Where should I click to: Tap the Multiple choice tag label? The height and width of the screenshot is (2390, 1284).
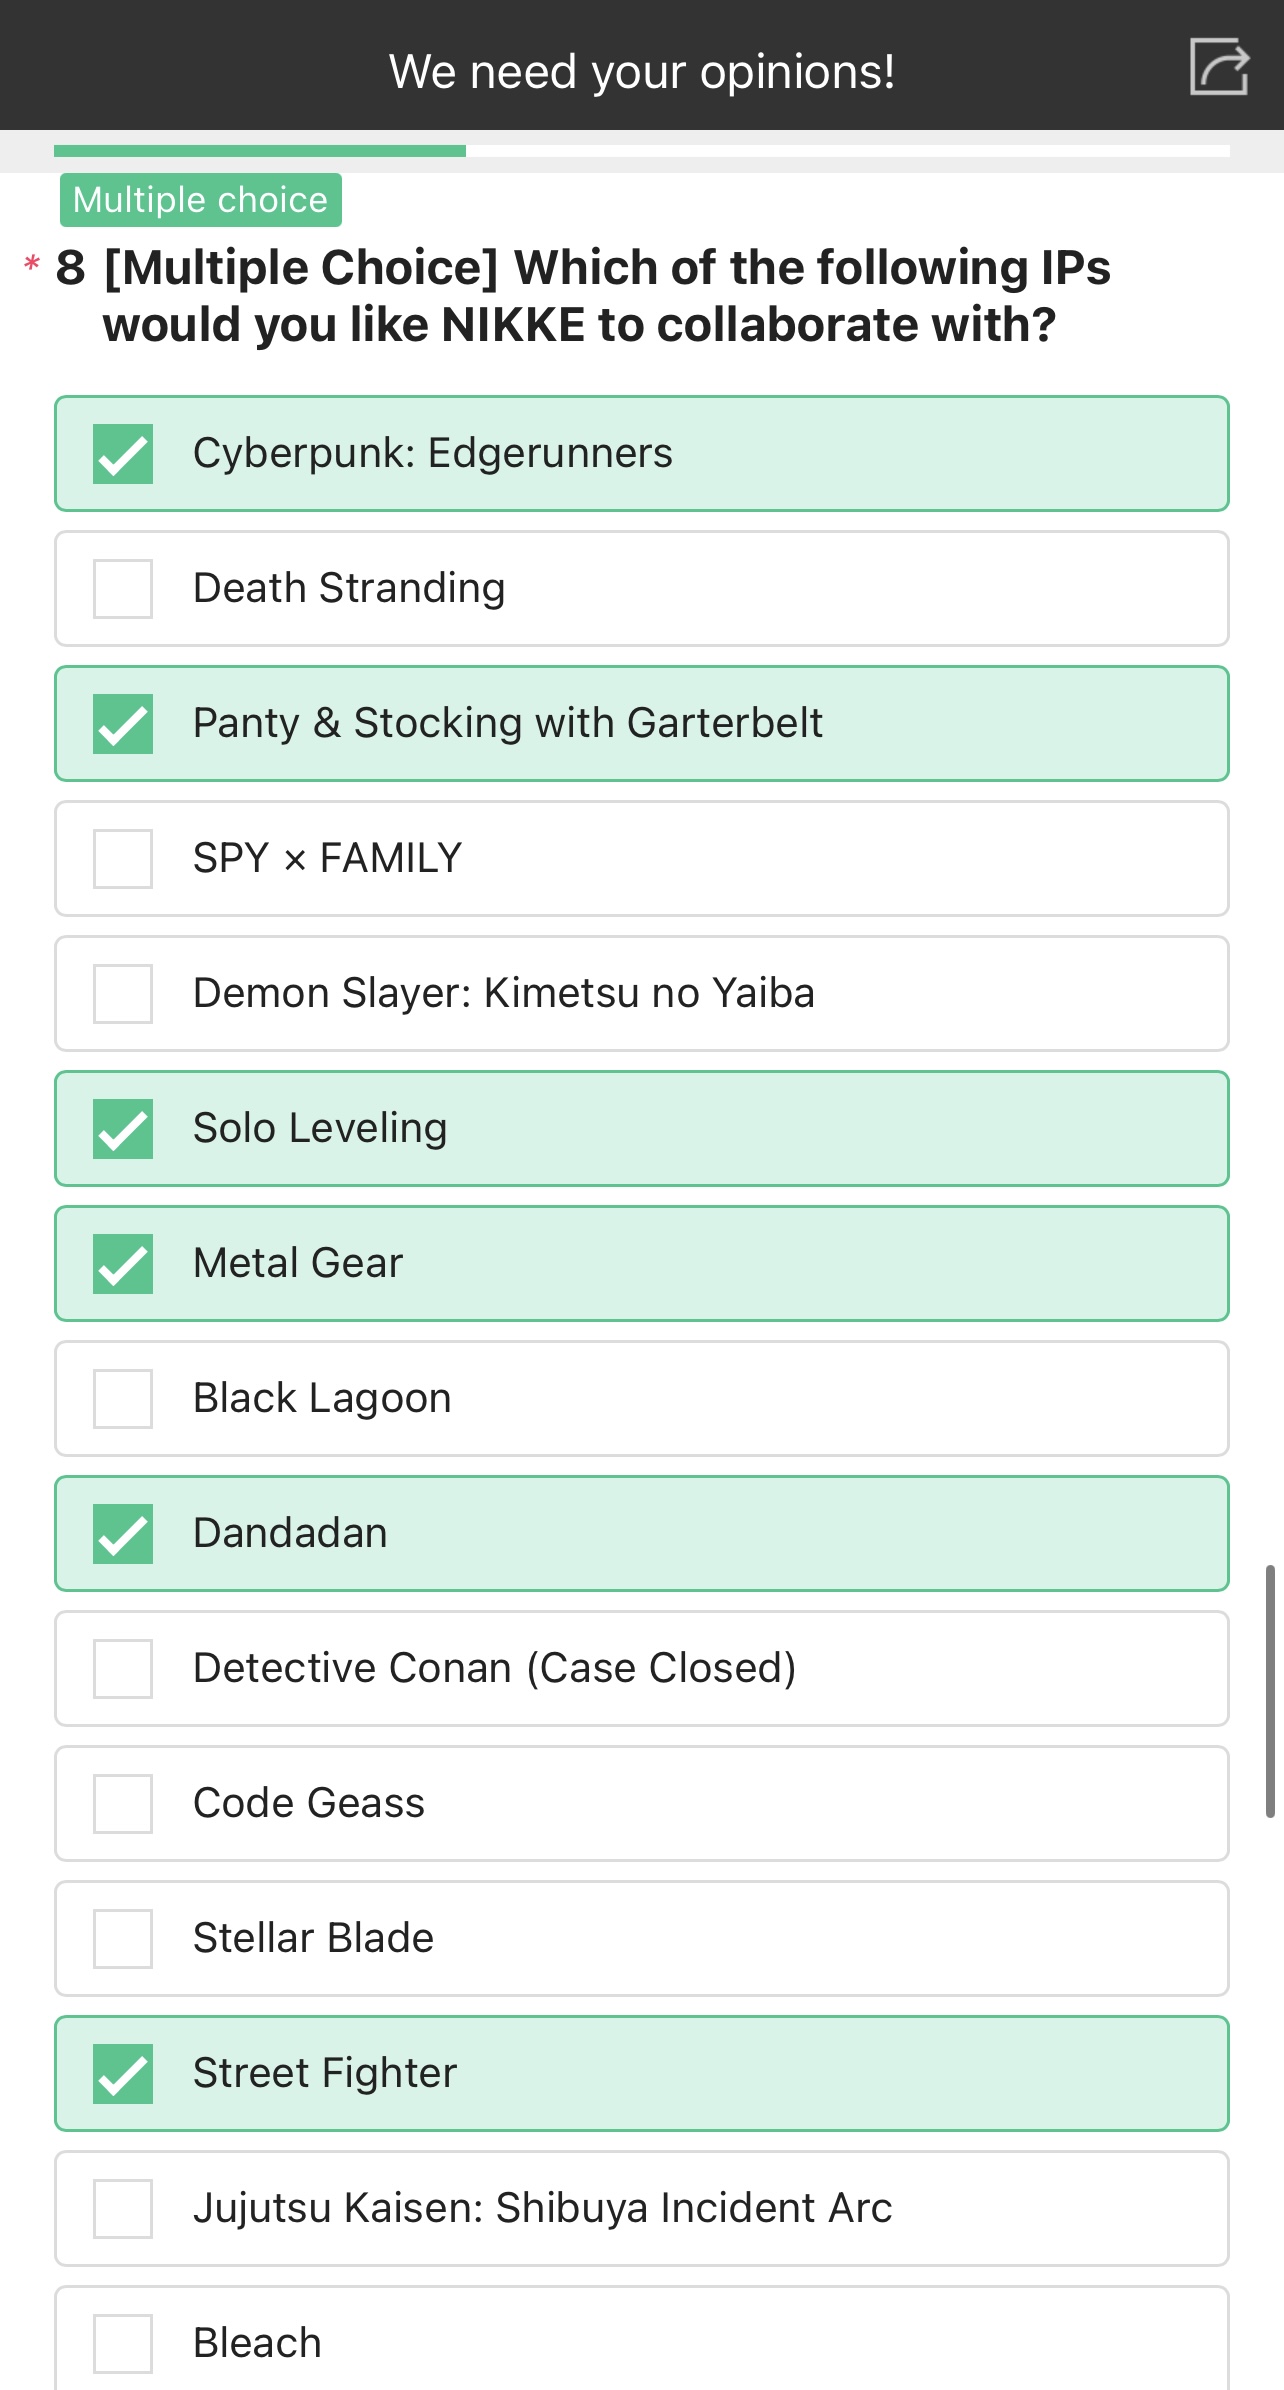click(200, 200)
